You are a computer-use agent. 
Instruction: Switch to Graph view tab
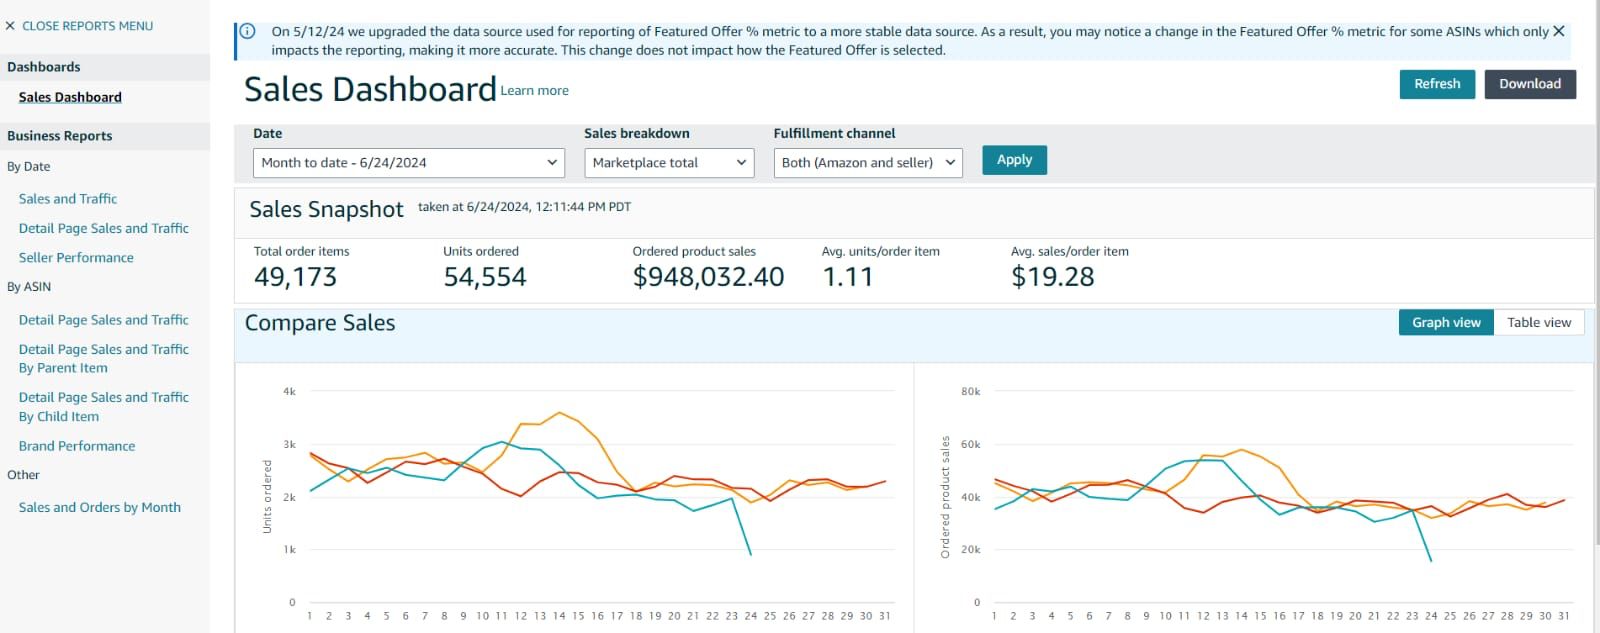[1446, 322]
